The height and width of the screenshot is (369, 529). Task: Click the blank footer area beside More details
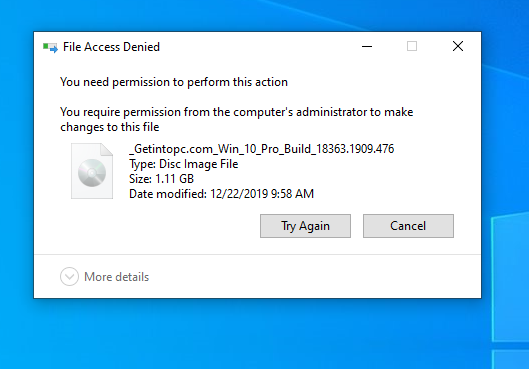(314, 277)
